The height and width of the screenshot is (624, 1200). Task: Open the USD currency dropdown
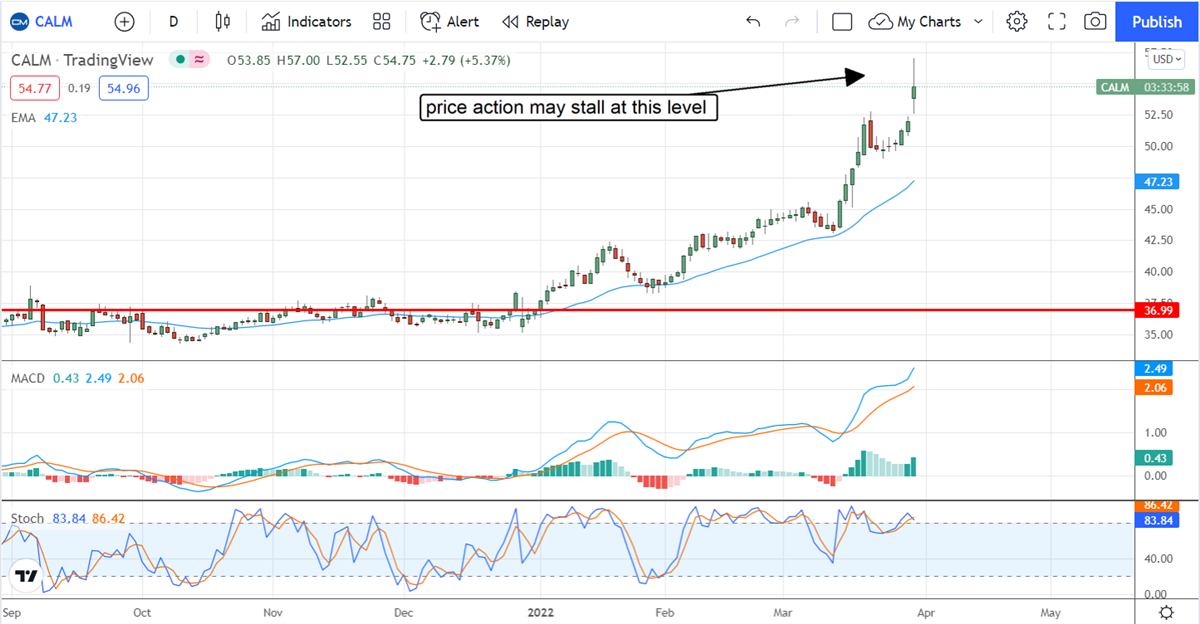[1166, 59]
